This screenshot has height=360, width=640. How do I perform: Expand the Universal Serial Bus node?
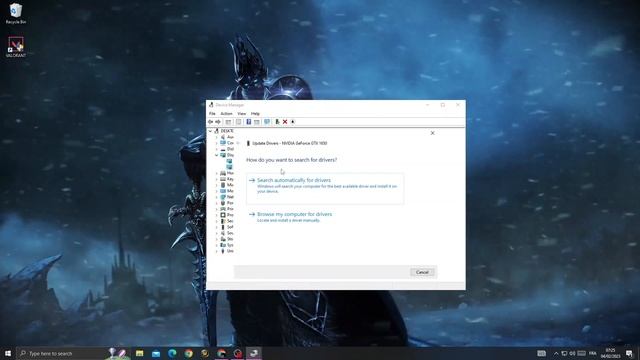(217, 251)
